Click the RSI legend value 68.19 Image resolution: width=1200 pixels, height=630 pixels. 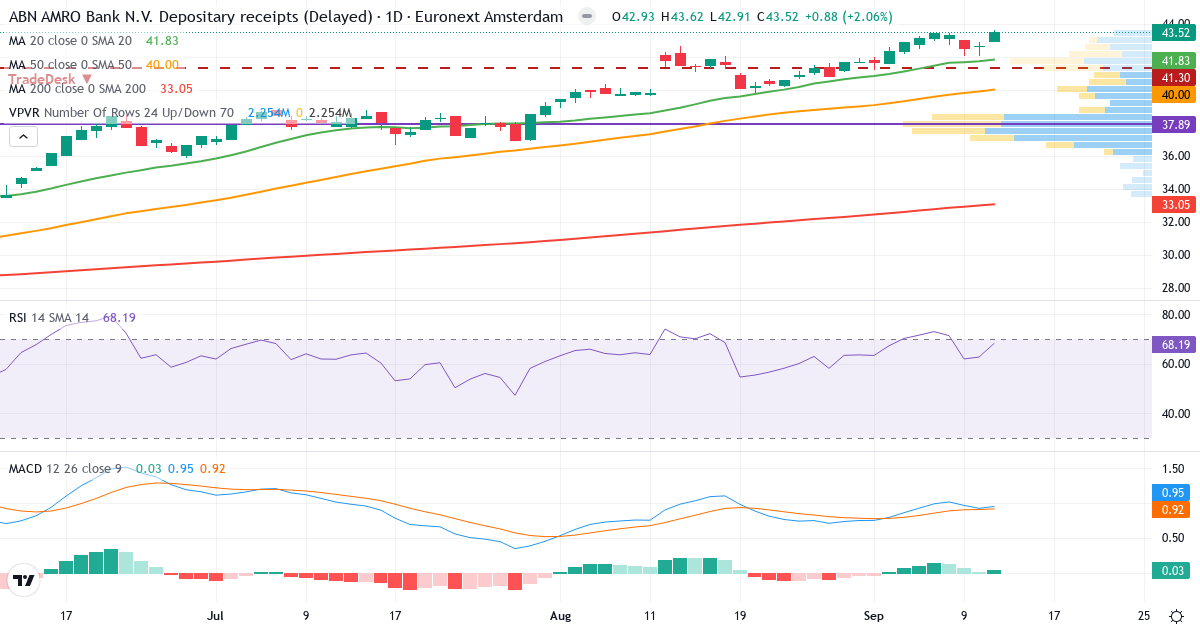pyautogui.click(x=119, y=318)
